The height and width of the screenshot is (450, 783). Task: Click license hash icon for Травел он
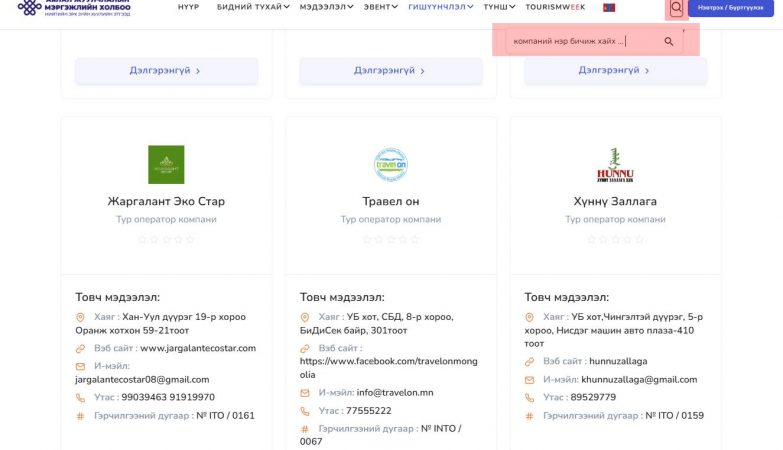tap(305, 429)
